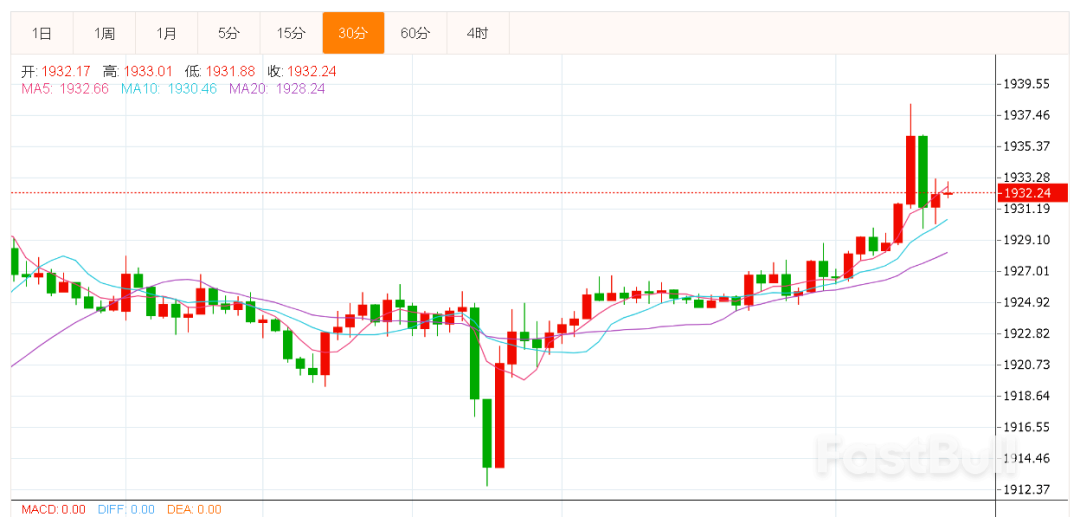Click the 1914.46 price axis label
The height and width of the screenshot is (517, 1080).
[1026, 458]
